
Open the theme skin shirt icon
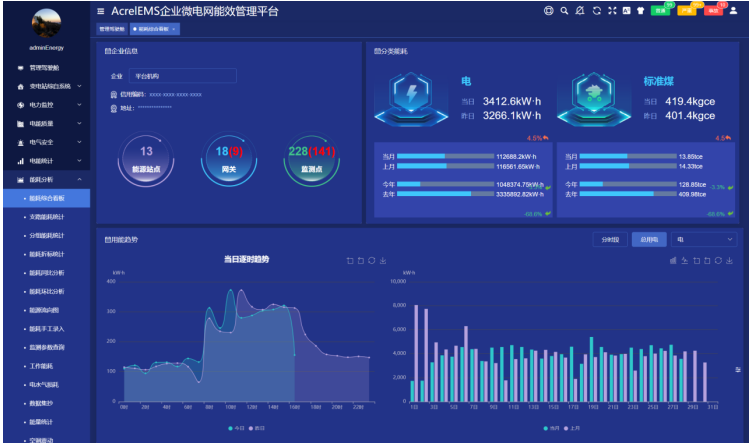(x=641, y=11)
